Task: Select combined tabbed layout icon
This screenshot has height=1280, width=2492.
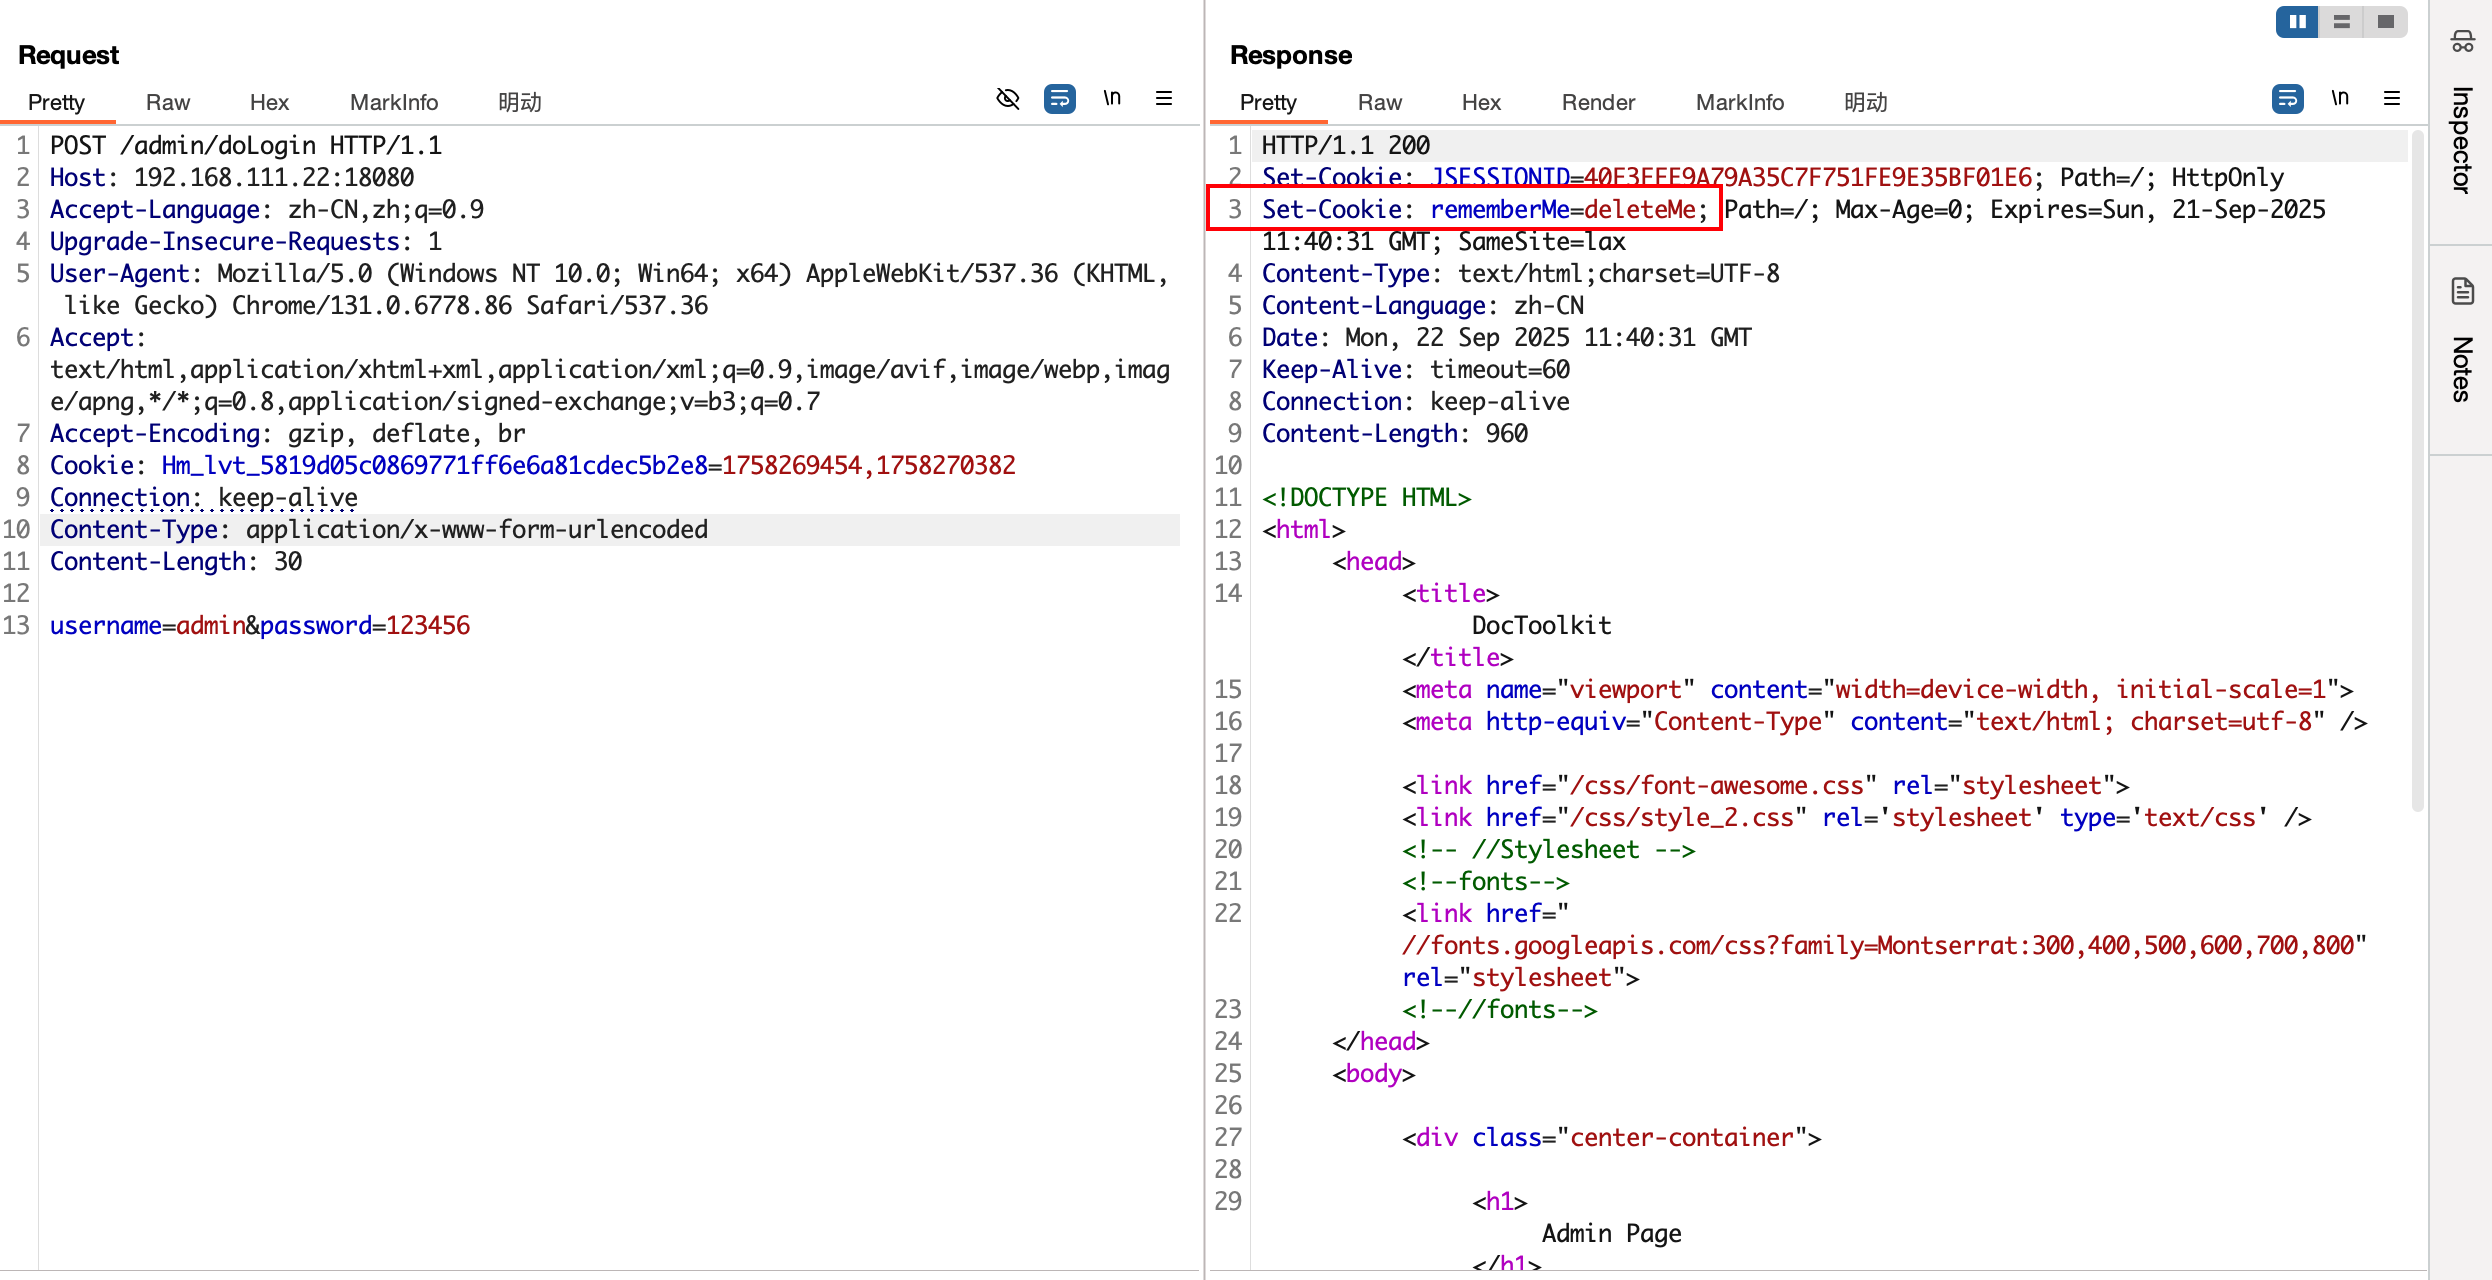Action: pyautogui.click(x=2386, y=21)
